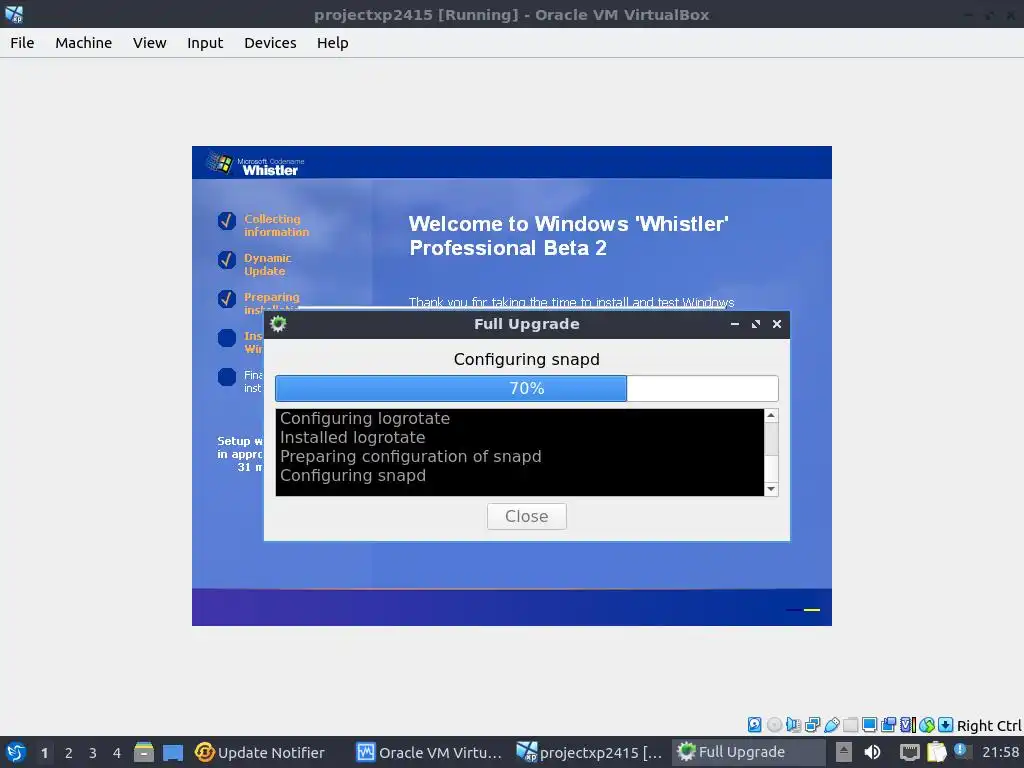
Task: Open the Machine menu
Action: pos(83,42)
